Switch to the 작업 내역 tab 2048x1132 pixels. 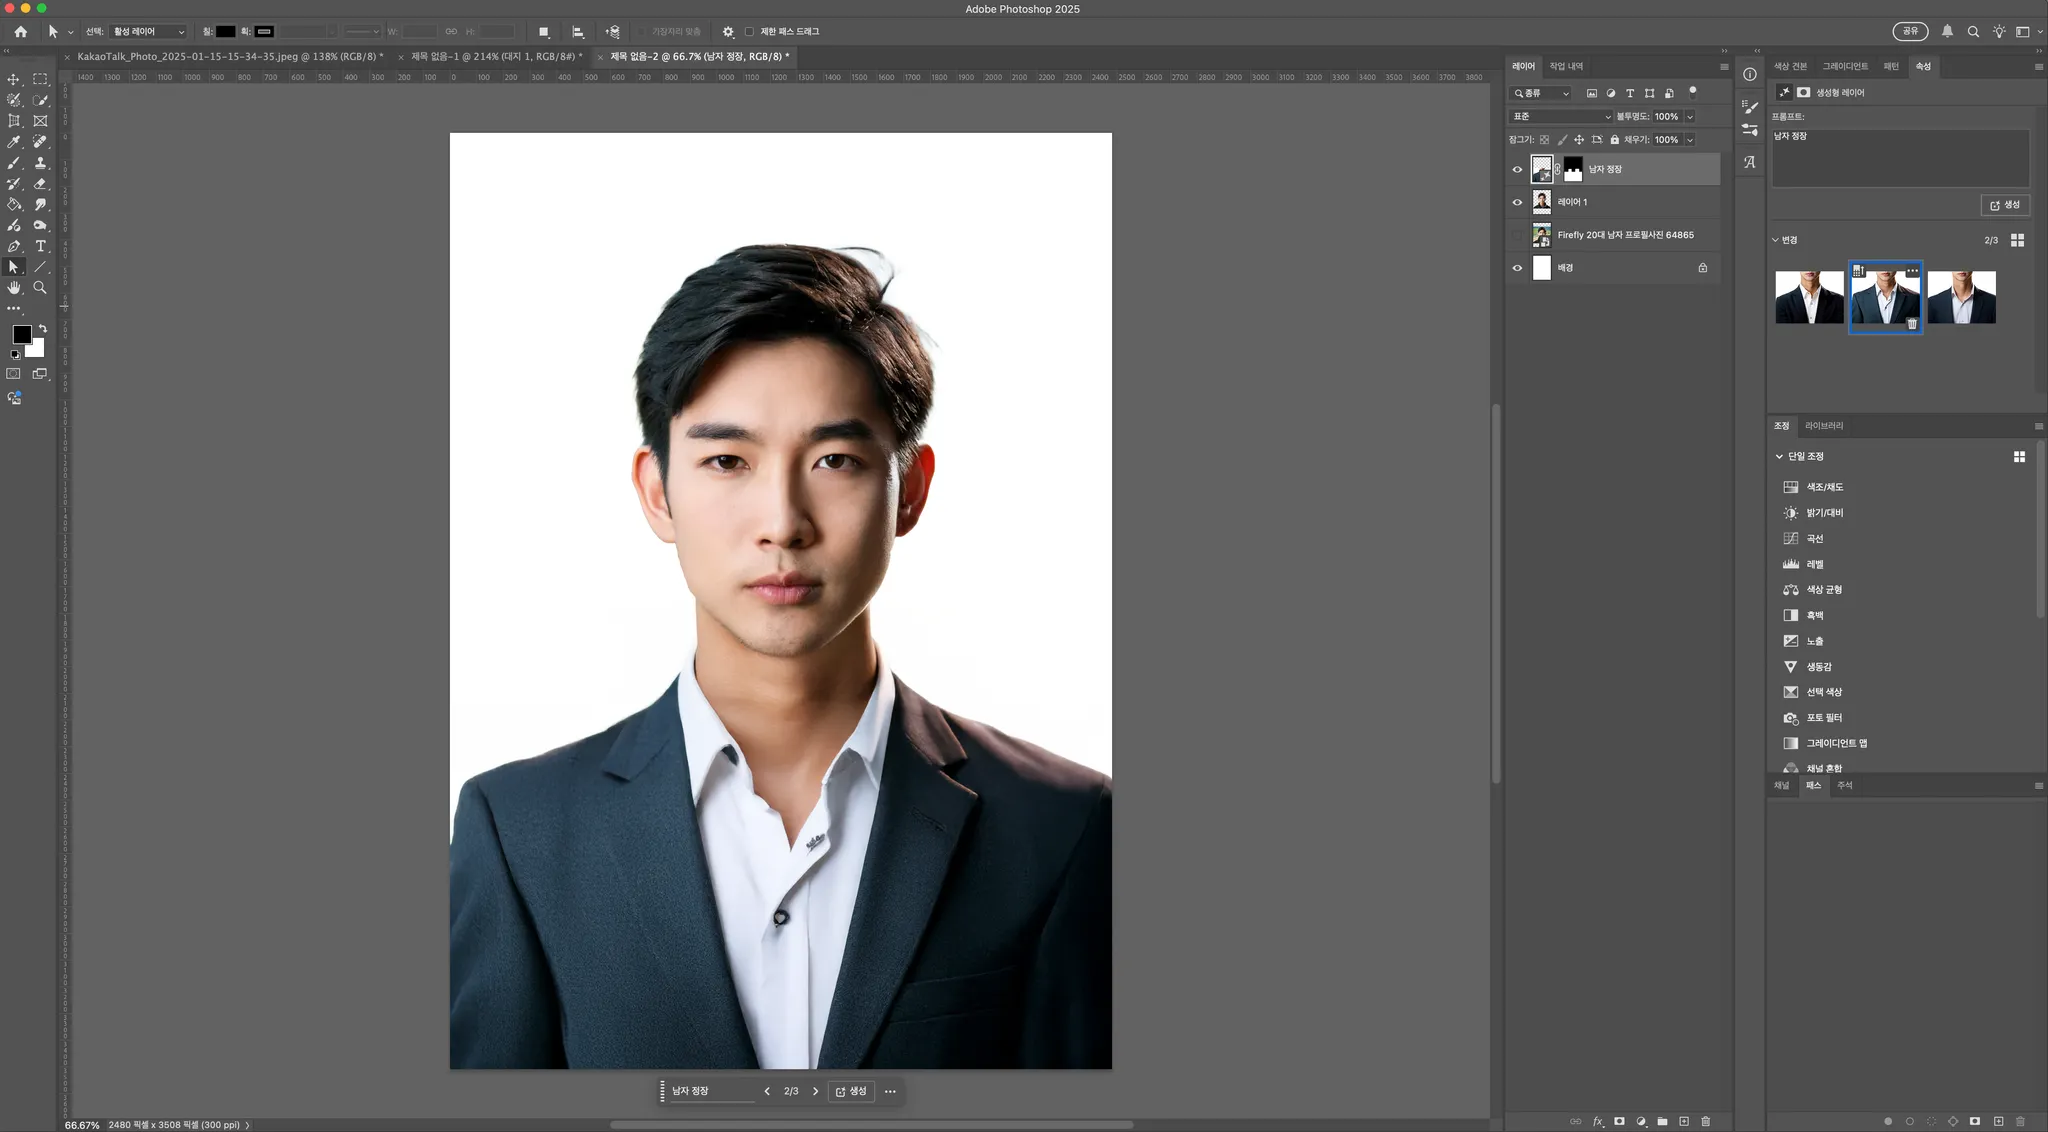1566,66
